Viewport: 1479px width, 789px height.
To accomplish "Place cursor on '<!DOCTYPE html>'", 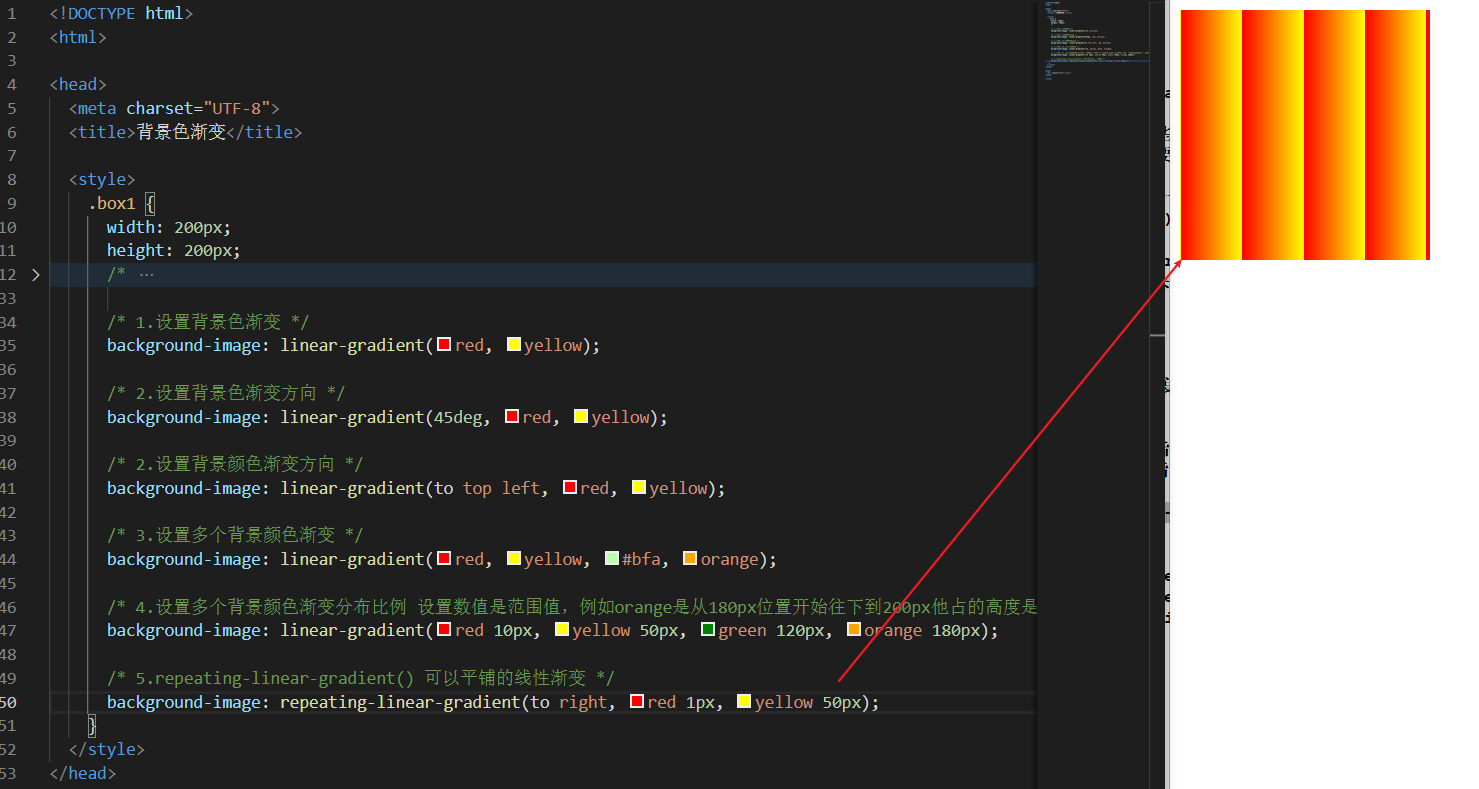I will [121, 13].
